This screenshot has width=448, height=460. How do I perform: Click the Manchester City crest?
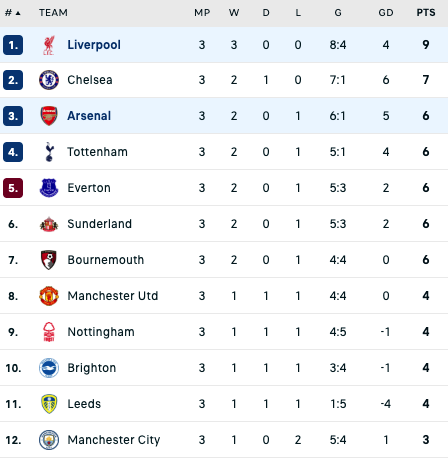[x=49, y=440]
